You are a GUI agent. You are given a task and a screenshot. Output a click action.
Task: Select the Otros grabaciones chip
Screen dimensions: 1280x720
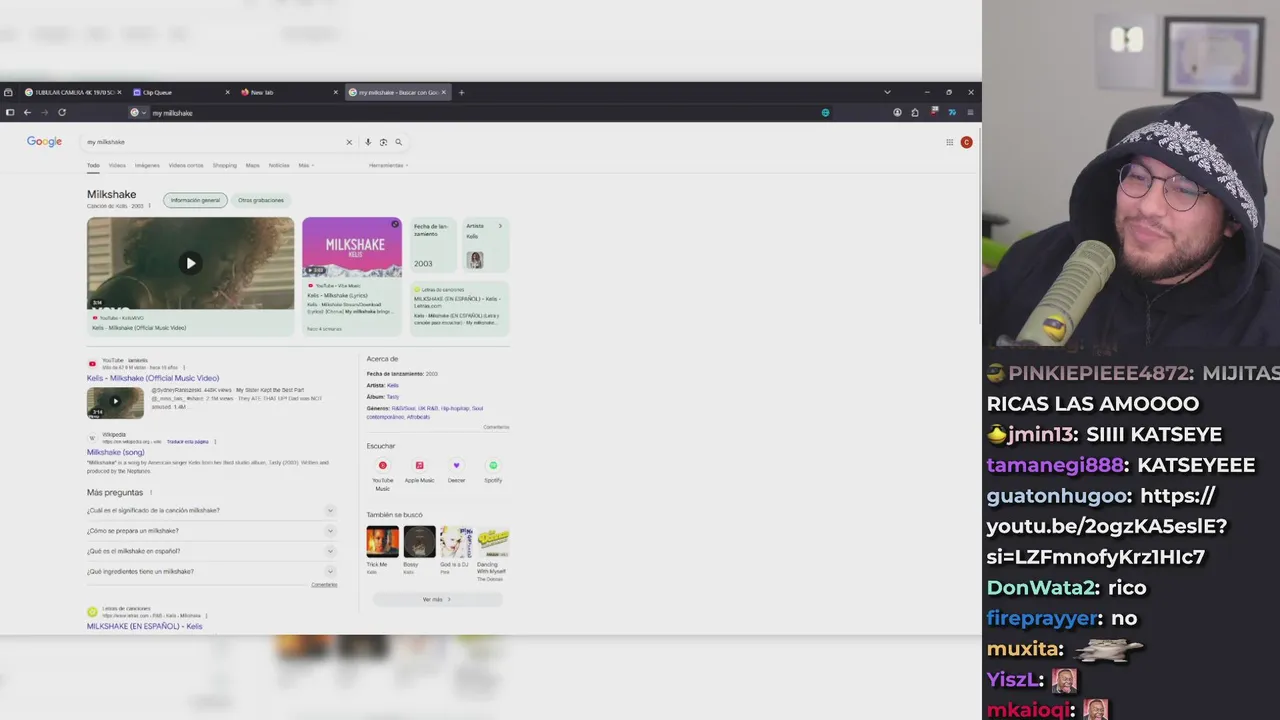click(261, 200)
